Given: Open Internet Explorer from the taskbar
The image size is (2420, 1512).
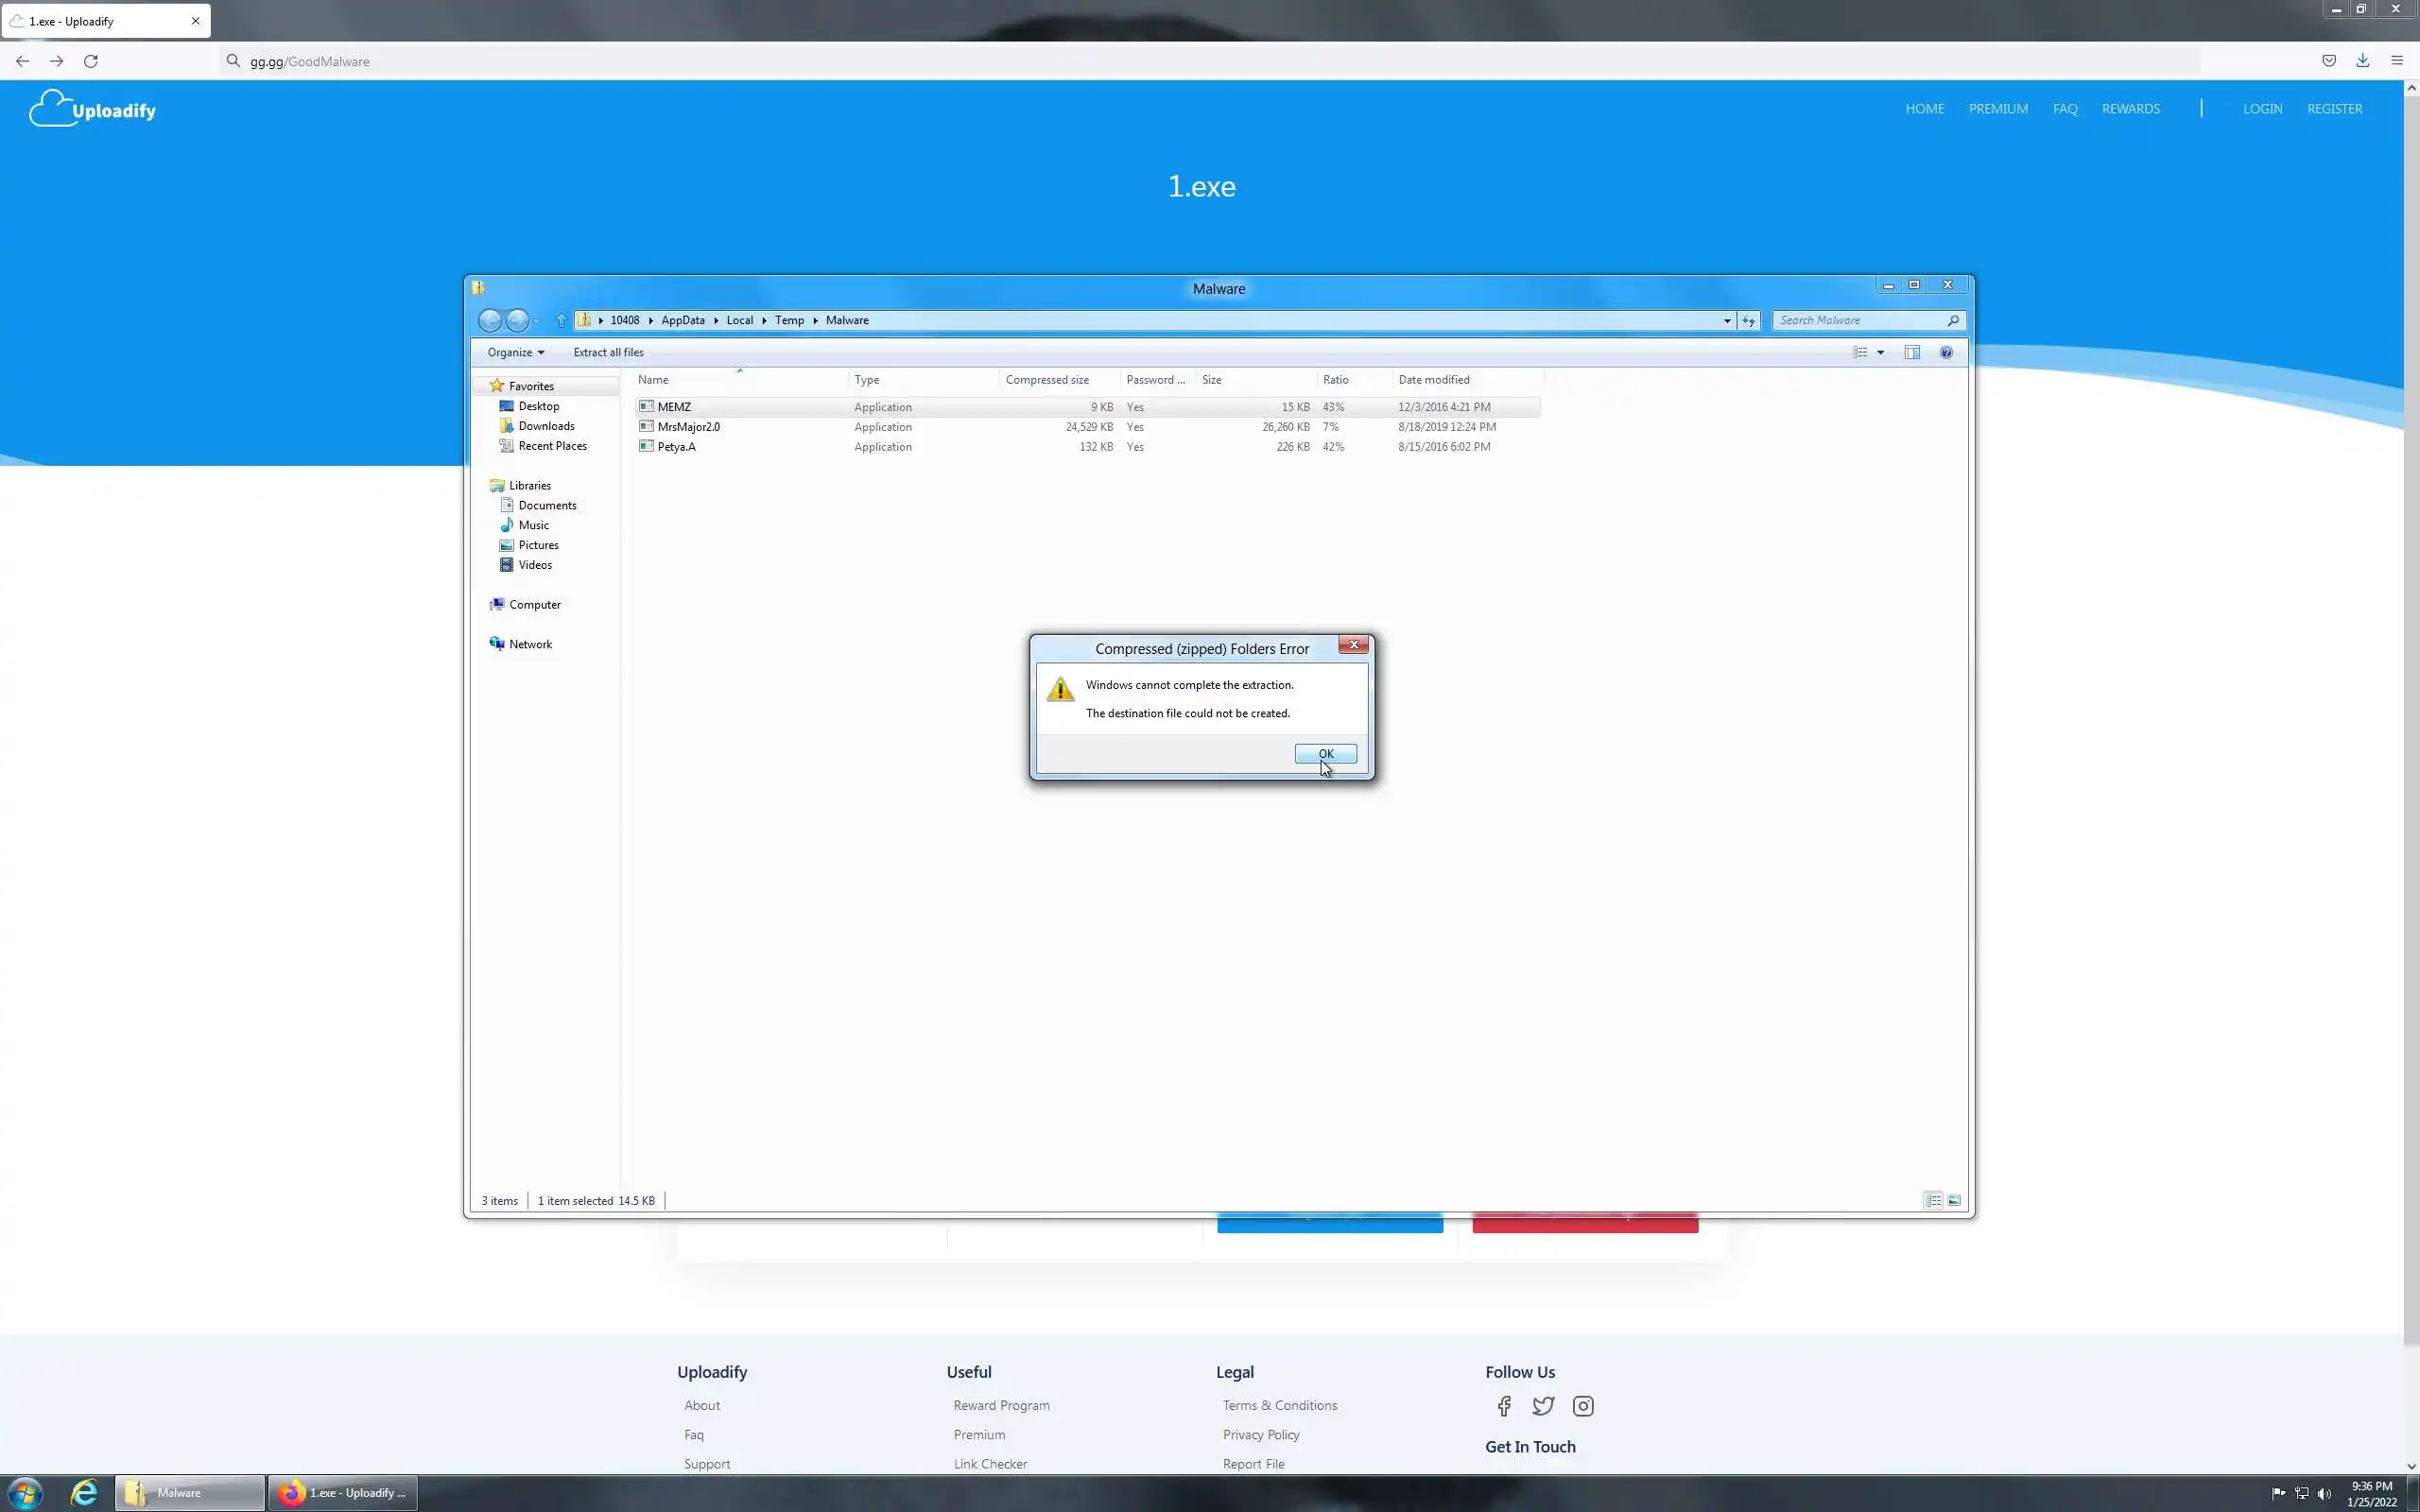Looking at the screenshot, I should (x=84, y=1492).
